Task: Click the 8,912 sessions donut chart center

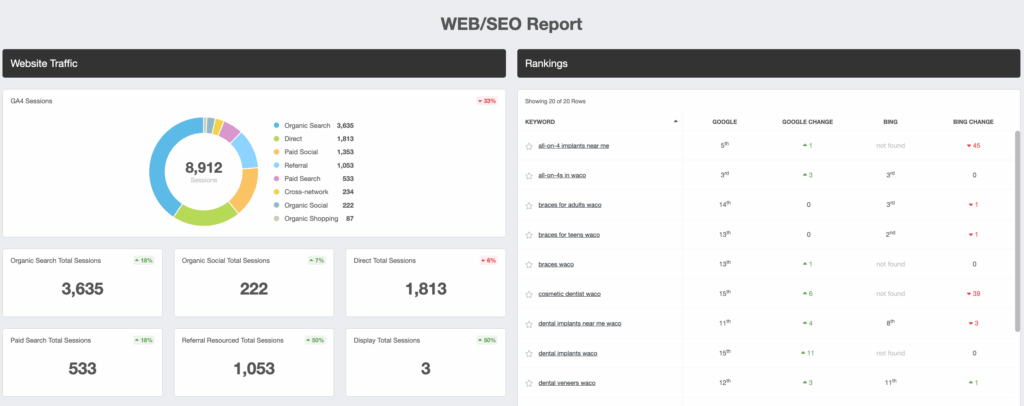Action: click(x=204, y=170)
